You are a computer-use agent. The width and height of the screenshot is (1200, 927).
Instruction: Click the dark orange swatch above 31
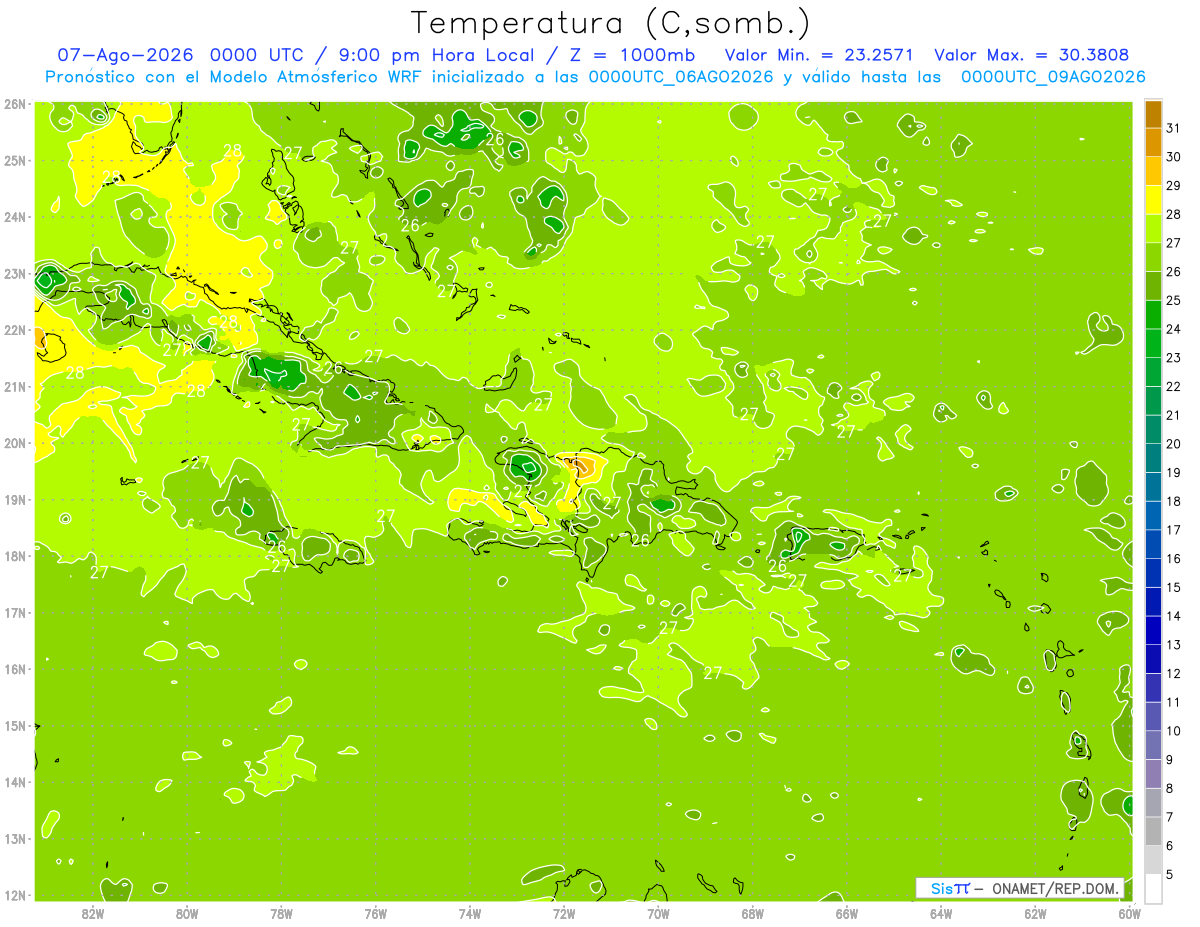tap(1153, 114)
